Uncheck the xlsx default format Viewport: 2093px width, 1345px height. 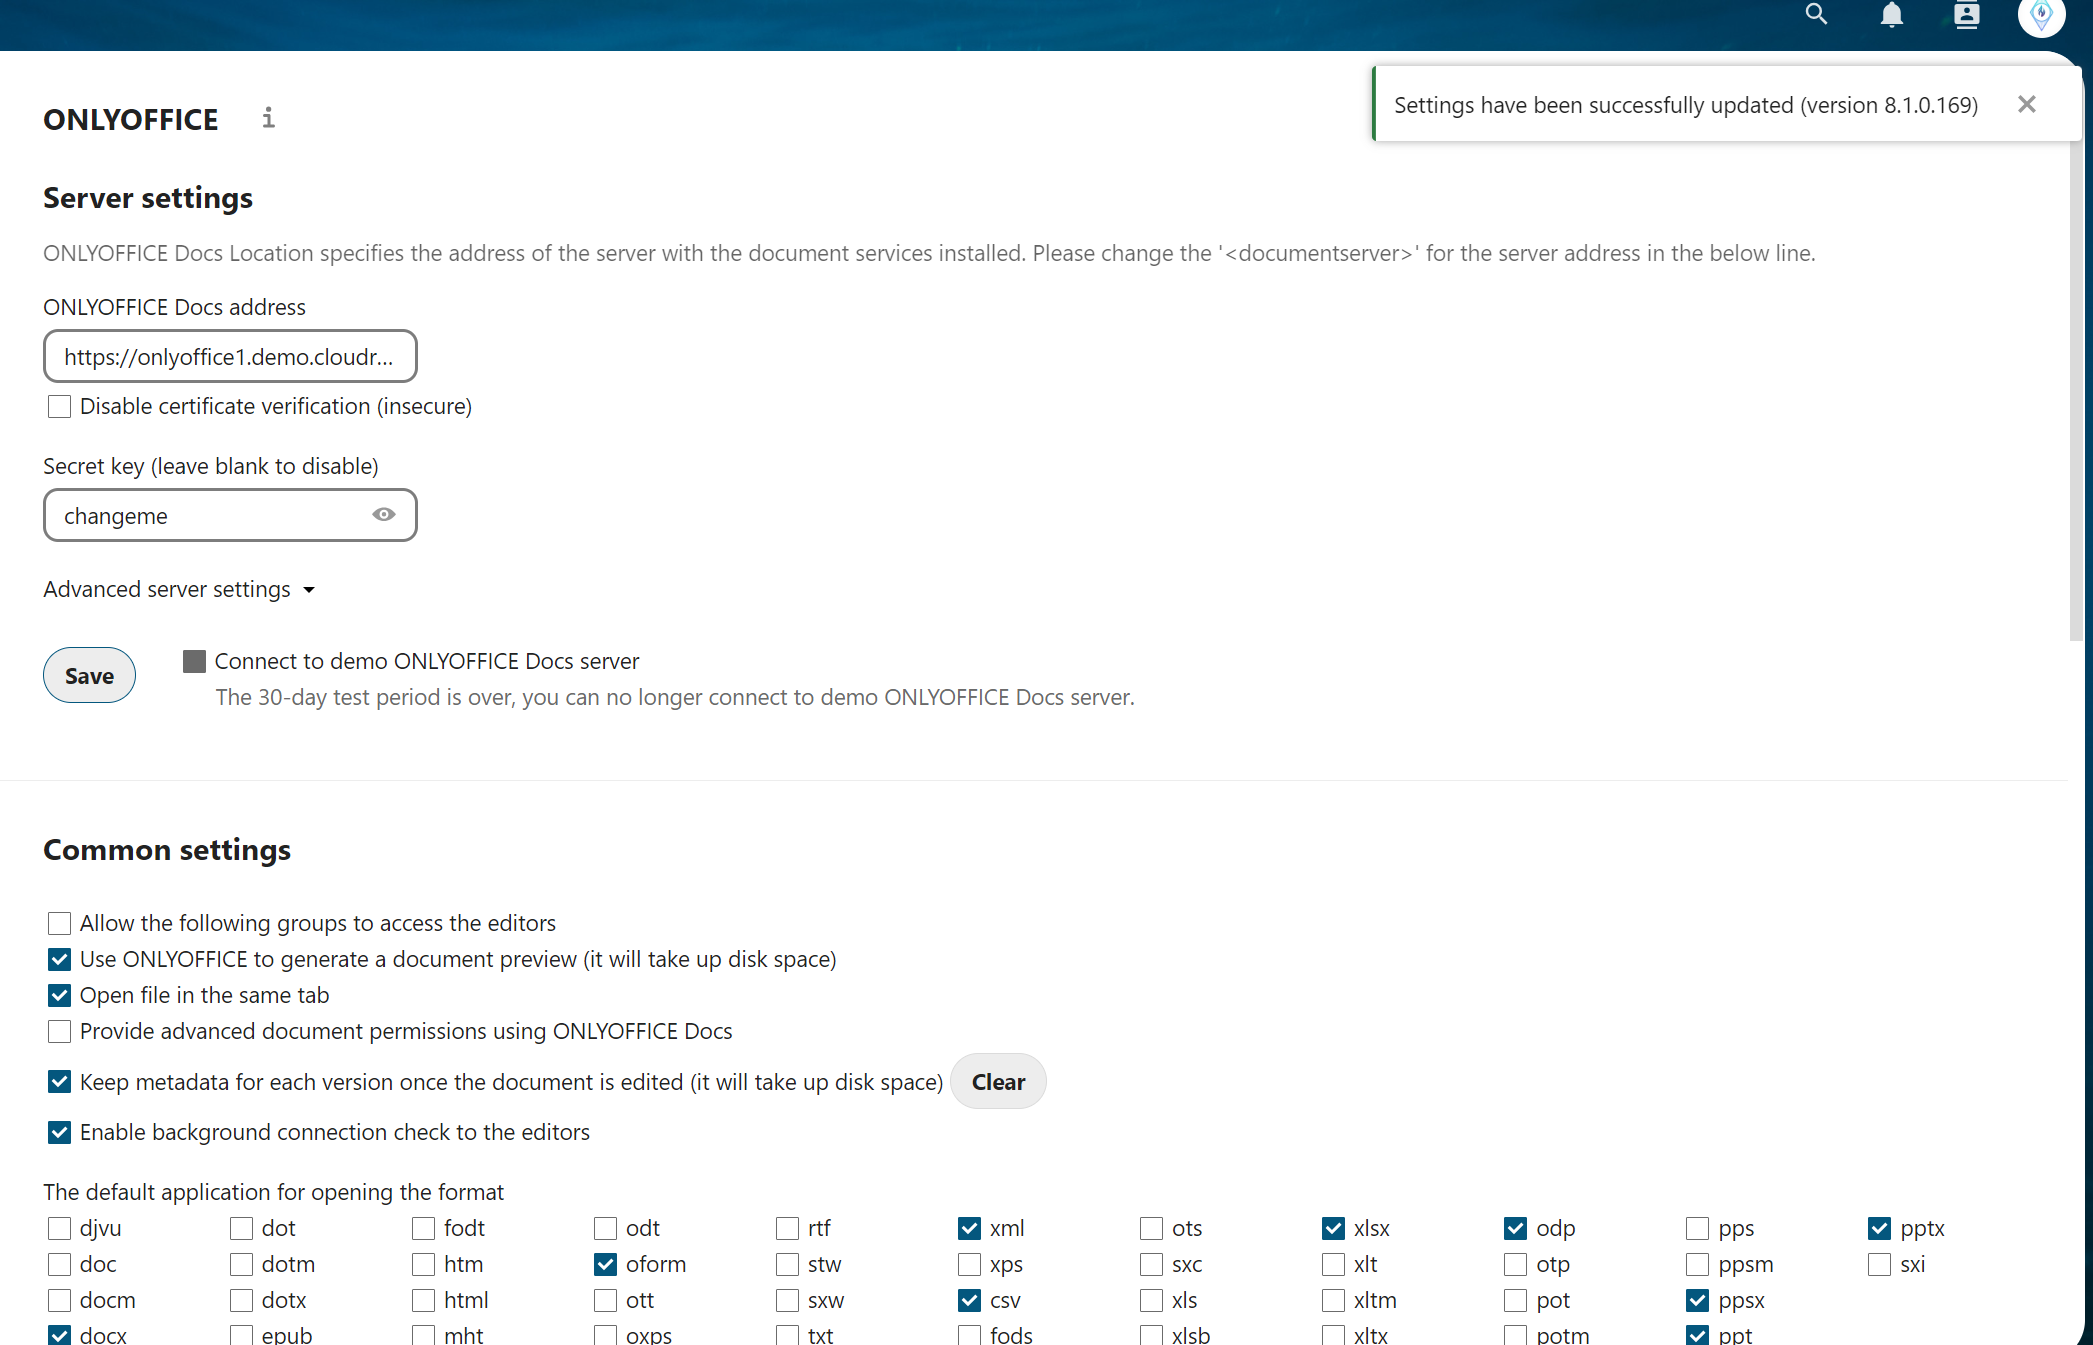coord(1333,1229)
